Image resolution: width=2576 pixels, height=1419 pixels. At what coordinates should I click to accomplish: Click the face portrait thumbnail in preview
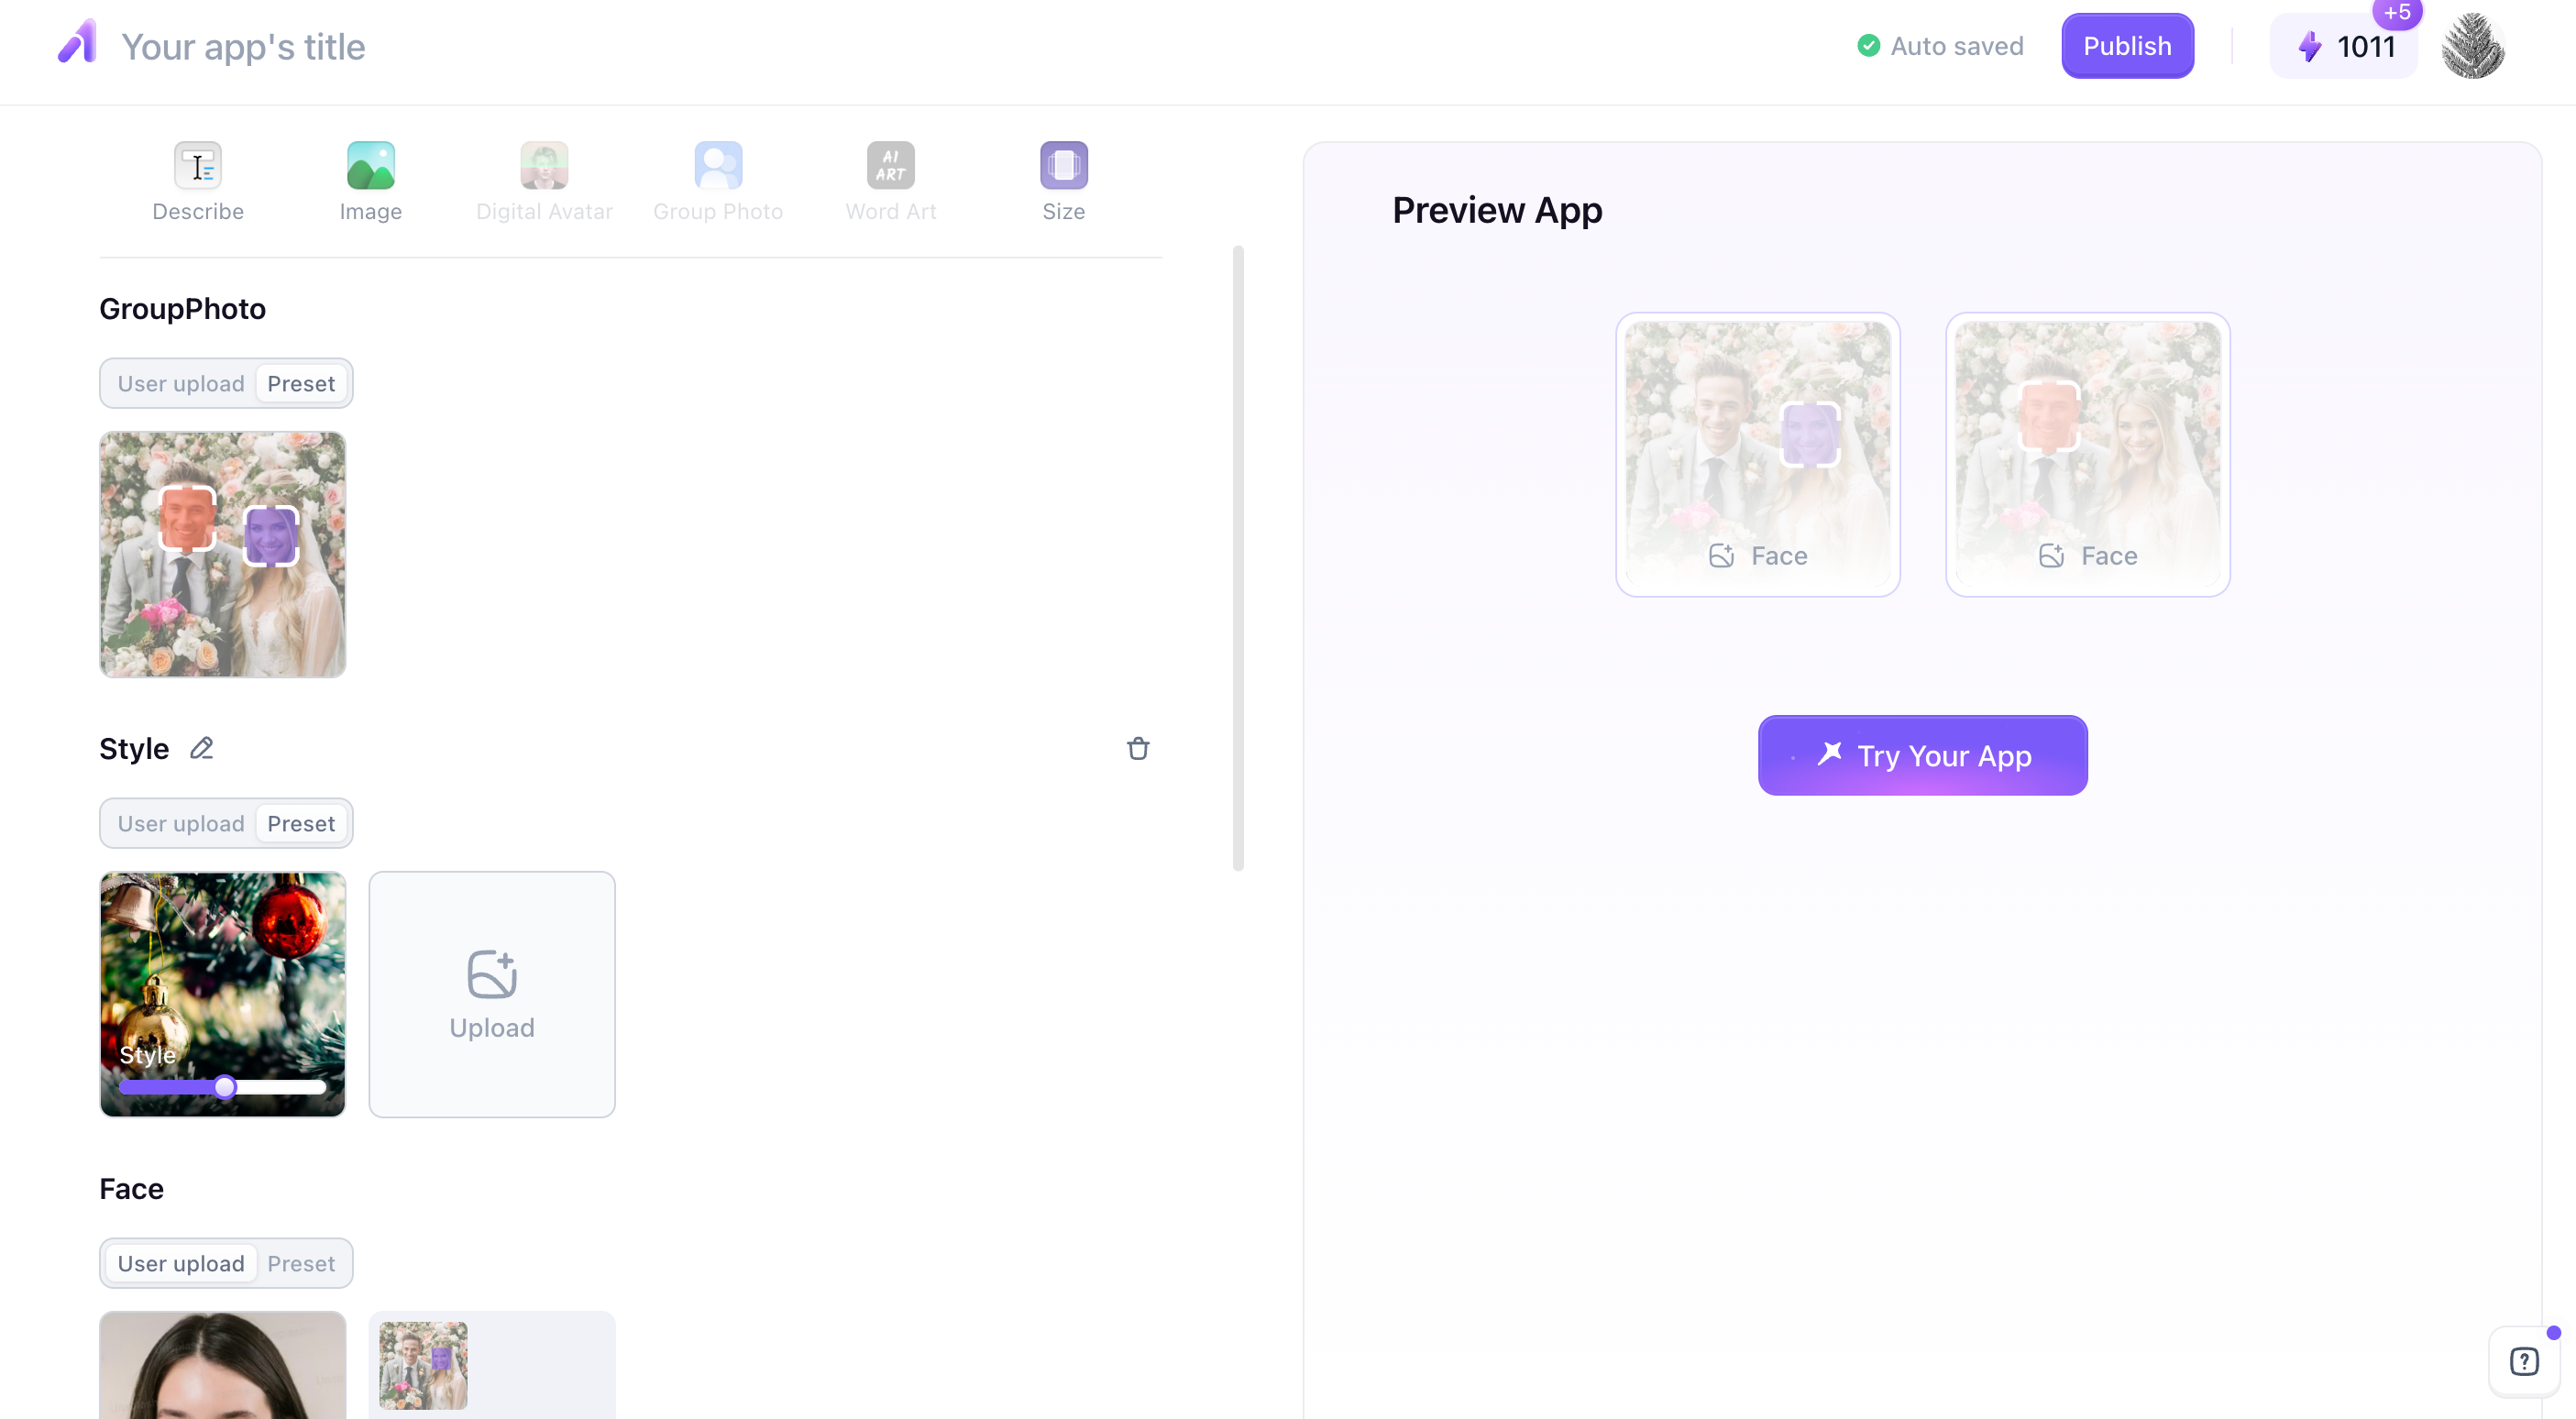click(1755, 453)
